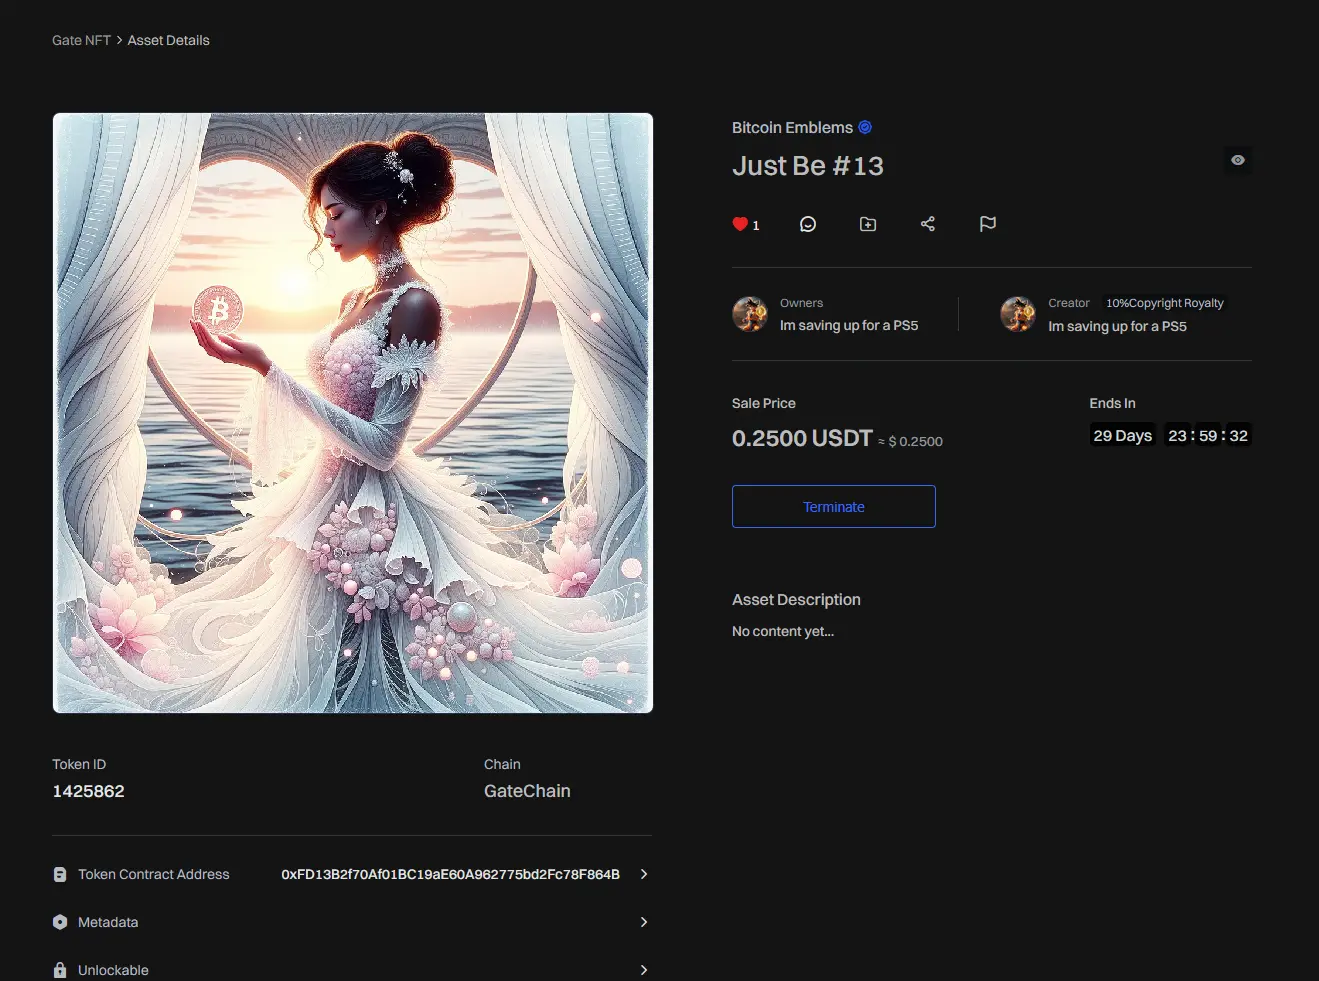Expand the Token Contract Address row chevron
Viewport: 1319px width, 981px height.
click(644, 874)
